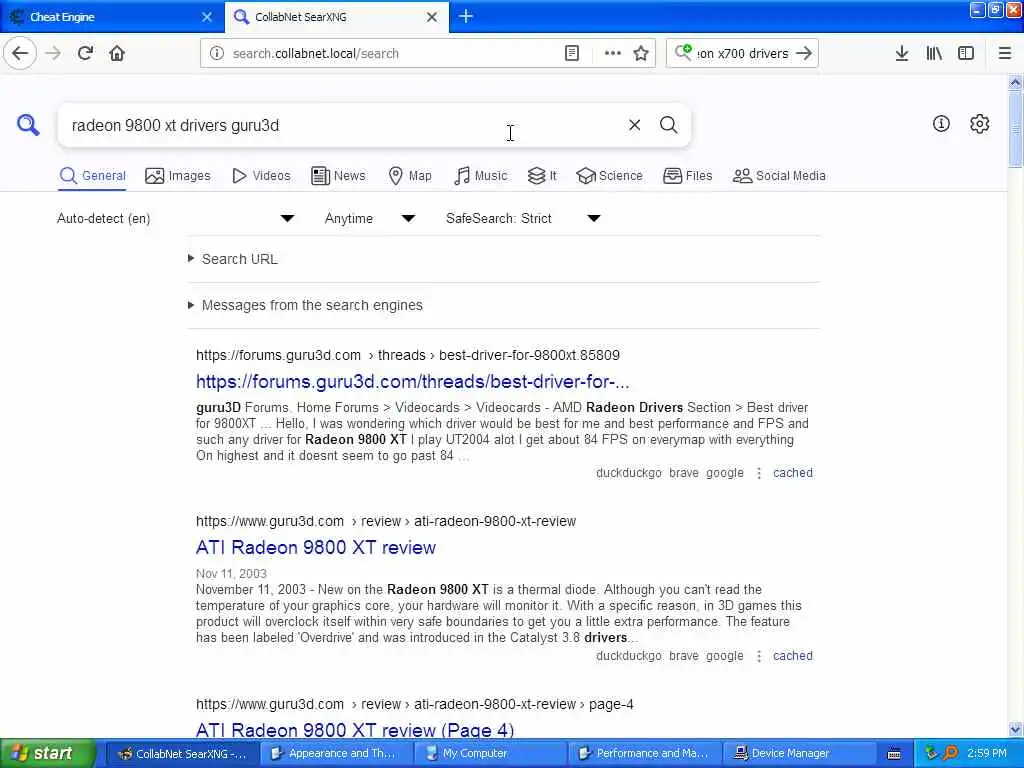Click the vertical scrollbar thumb
Screen dimensions: 1024x768
tap(1015, 127)
